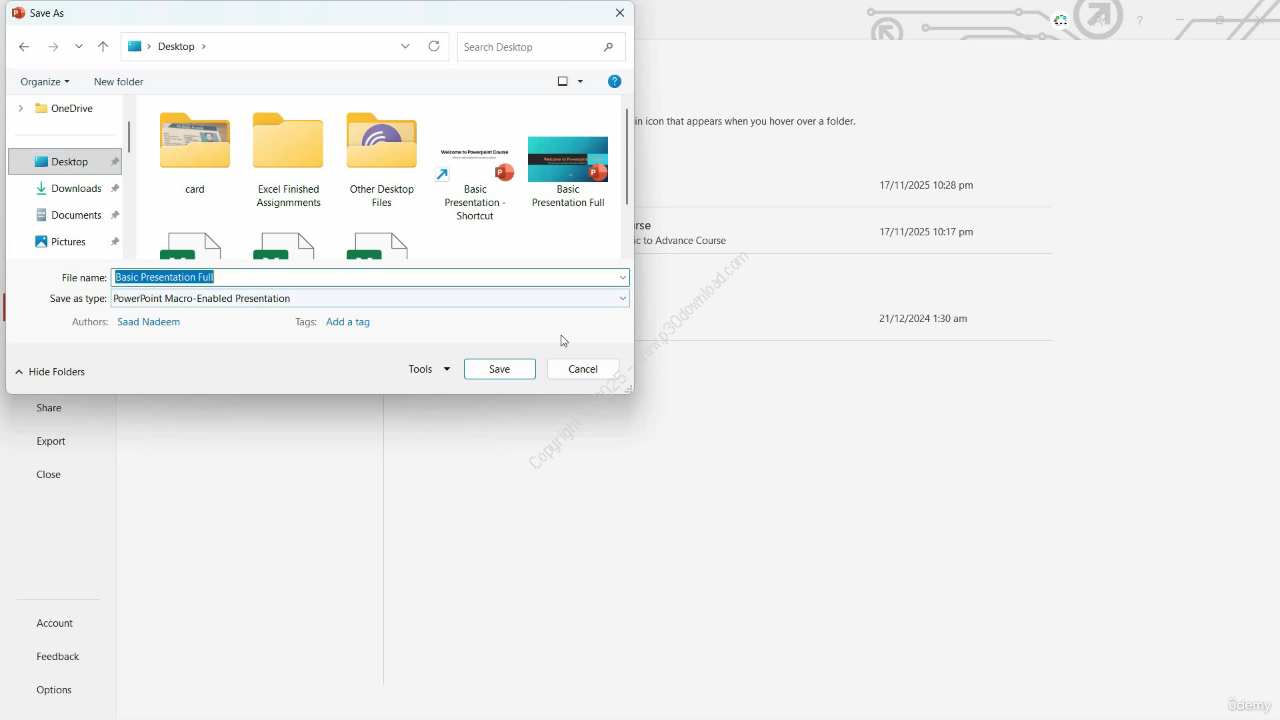Click in the Search Desktop field
Screen dimensions: 1280x720
[x=530, y=47]
